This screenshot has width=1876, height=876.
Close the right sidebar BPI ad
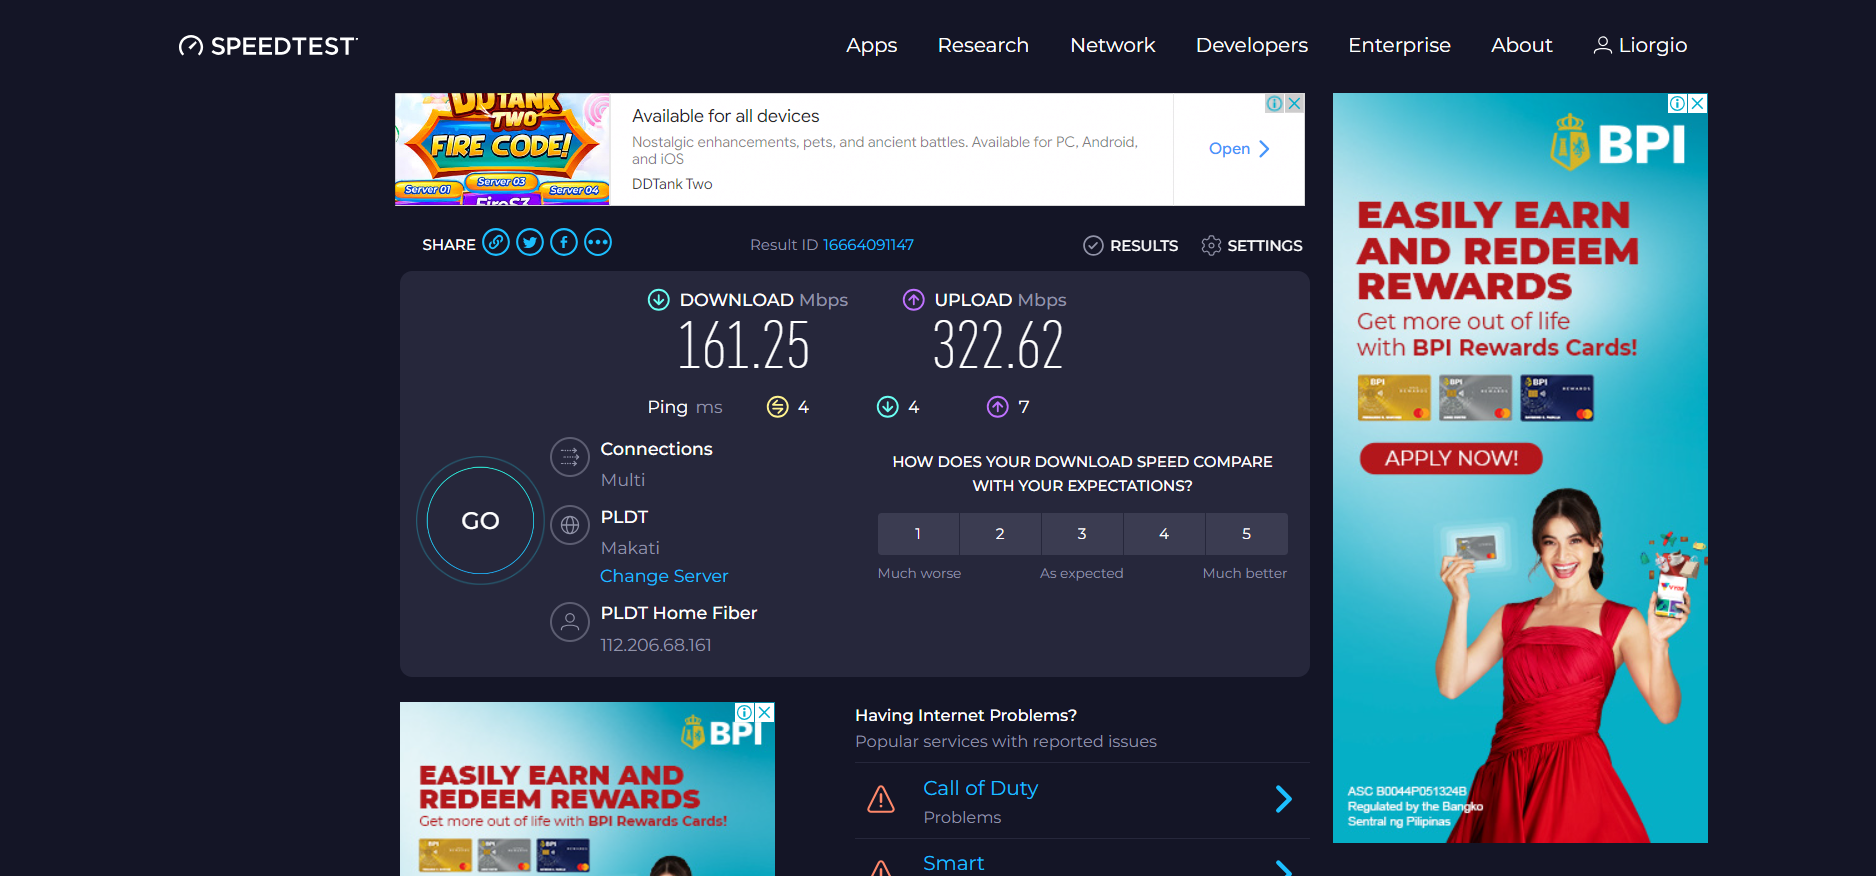click(x=1697, y=103)
